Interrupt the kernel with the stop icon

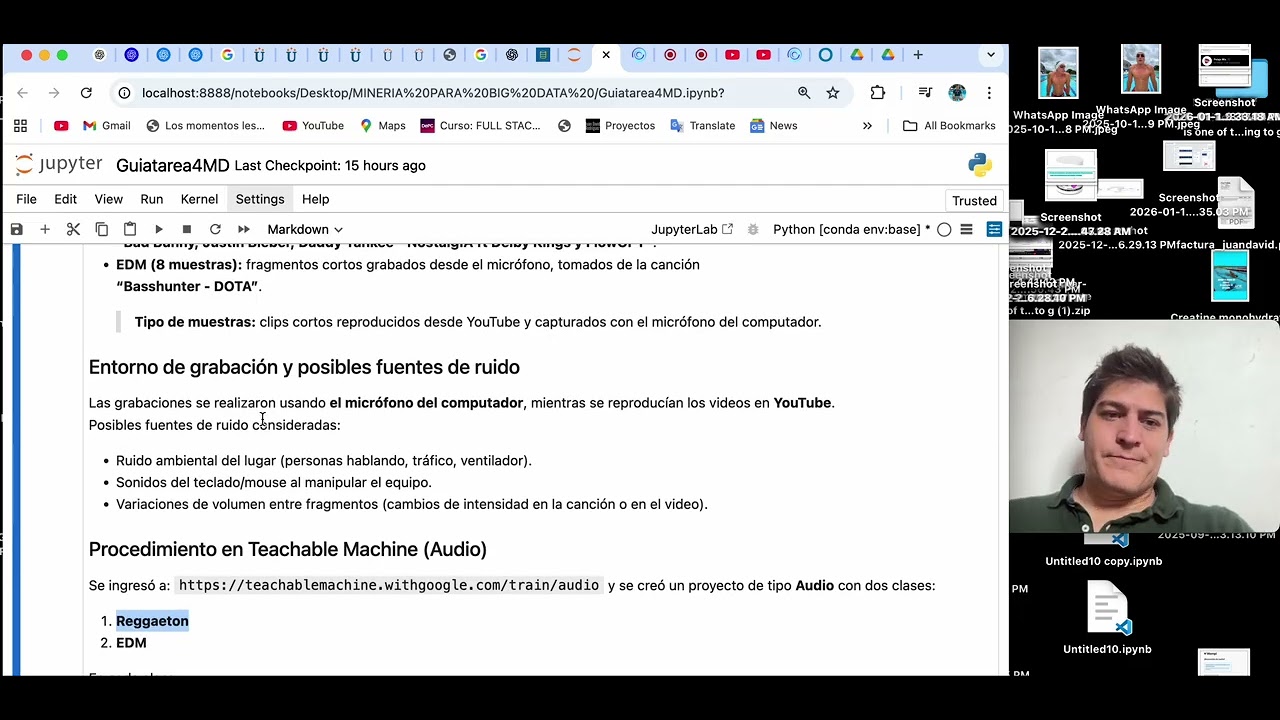click(x=186, y=229)
